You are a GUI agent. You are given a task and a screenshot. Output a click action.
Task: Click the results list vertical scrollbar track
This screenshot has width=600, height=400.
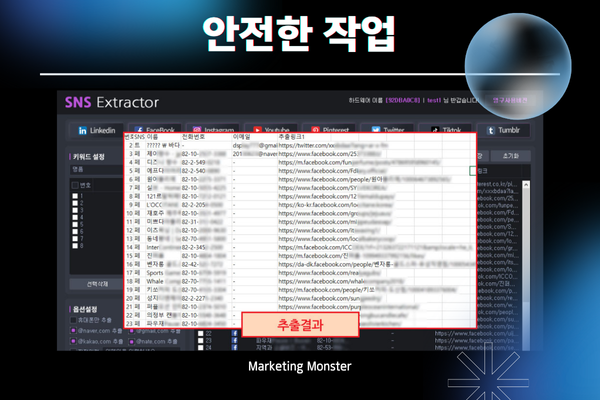(x=526, y=268)
